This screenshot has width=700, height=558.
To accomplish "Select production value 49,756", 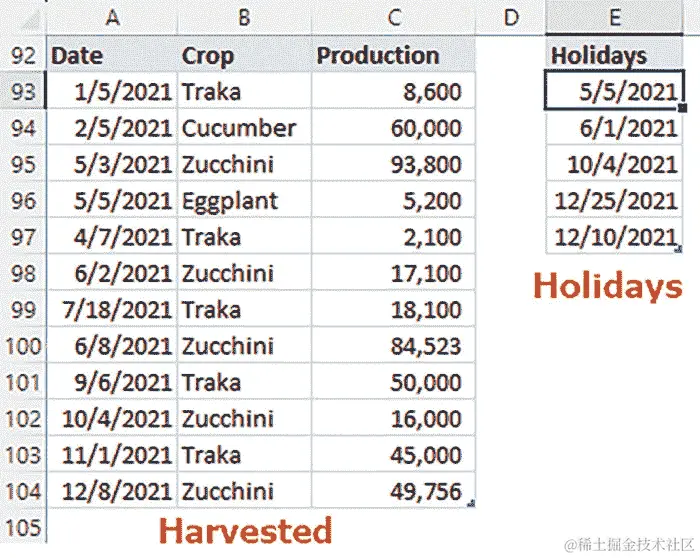I will click(393, 491).
